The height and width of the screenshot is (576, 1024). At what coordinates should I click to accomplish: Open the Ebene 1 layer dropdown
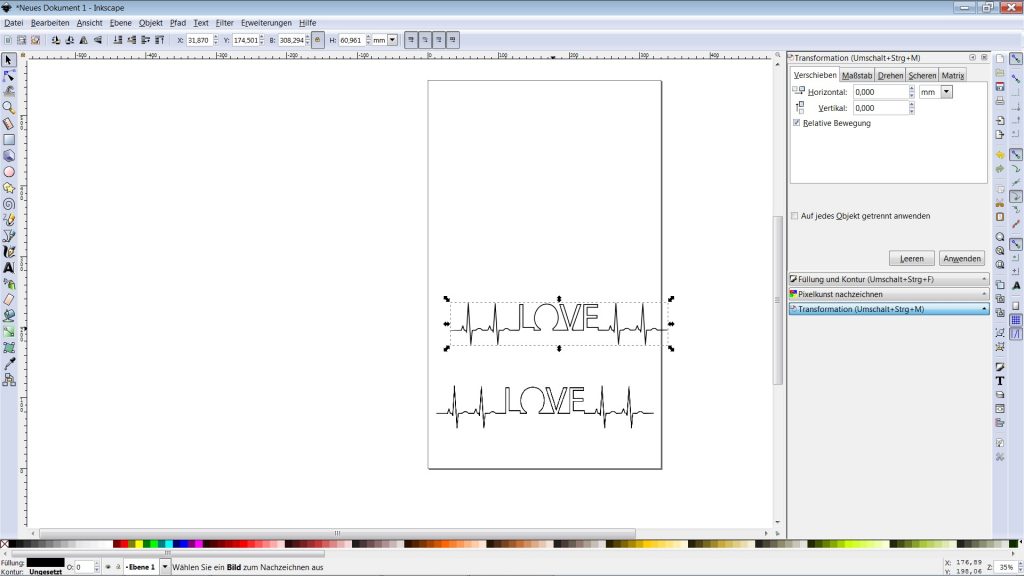click(165, 567)
